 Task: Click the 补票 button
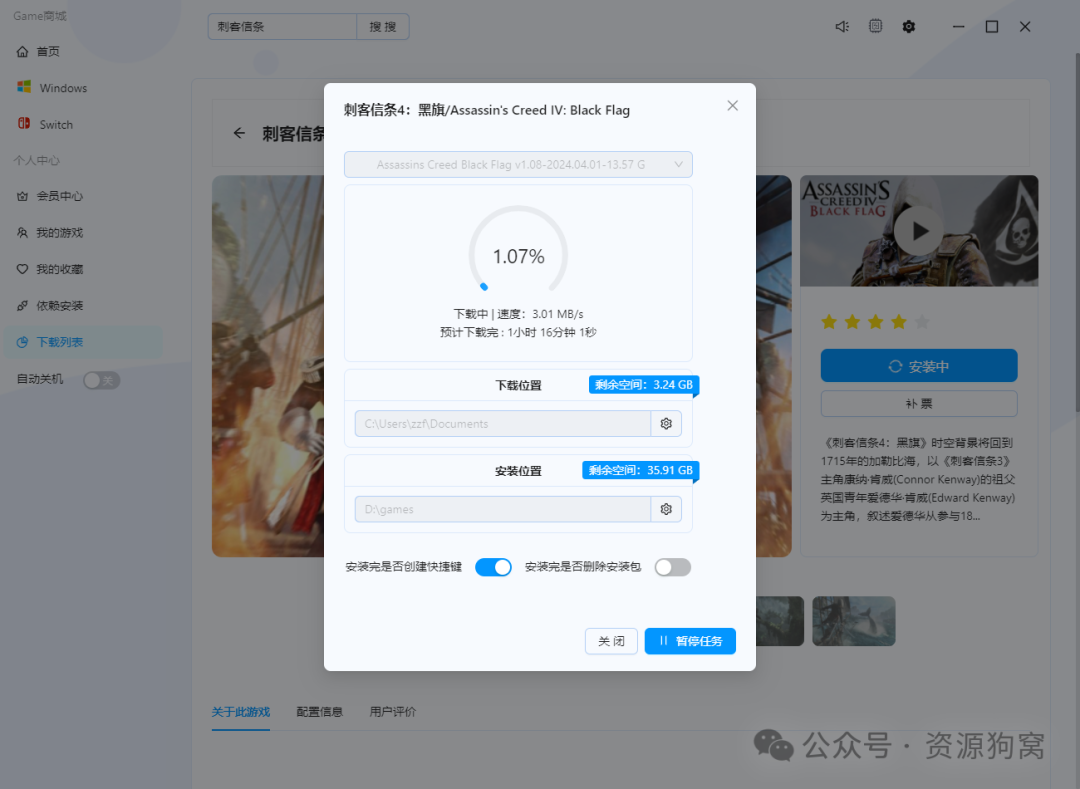(x=919, y=403)
